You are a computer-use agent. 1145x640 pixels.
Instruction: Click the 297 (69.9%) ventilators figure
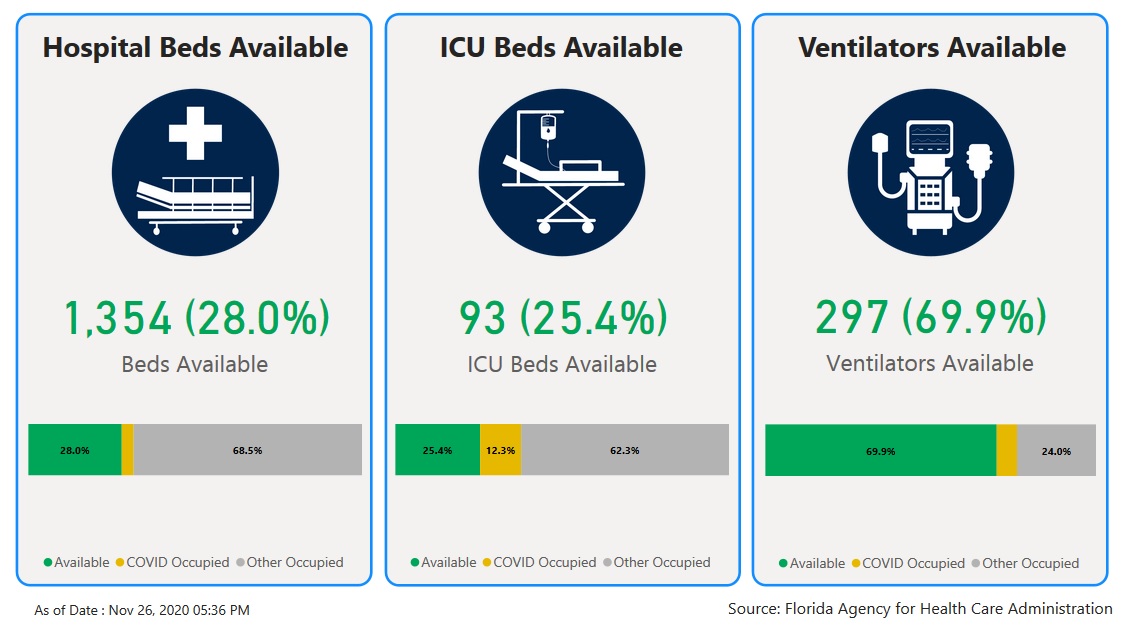(931, 318)
